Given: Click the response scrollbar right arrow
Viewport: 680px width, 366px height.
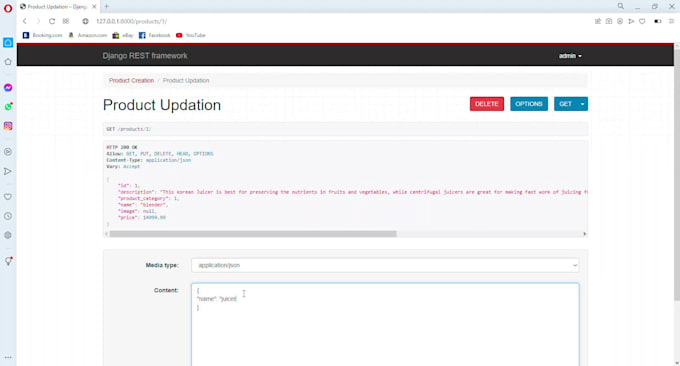Looking at the screenshot, I should (584, 234).
